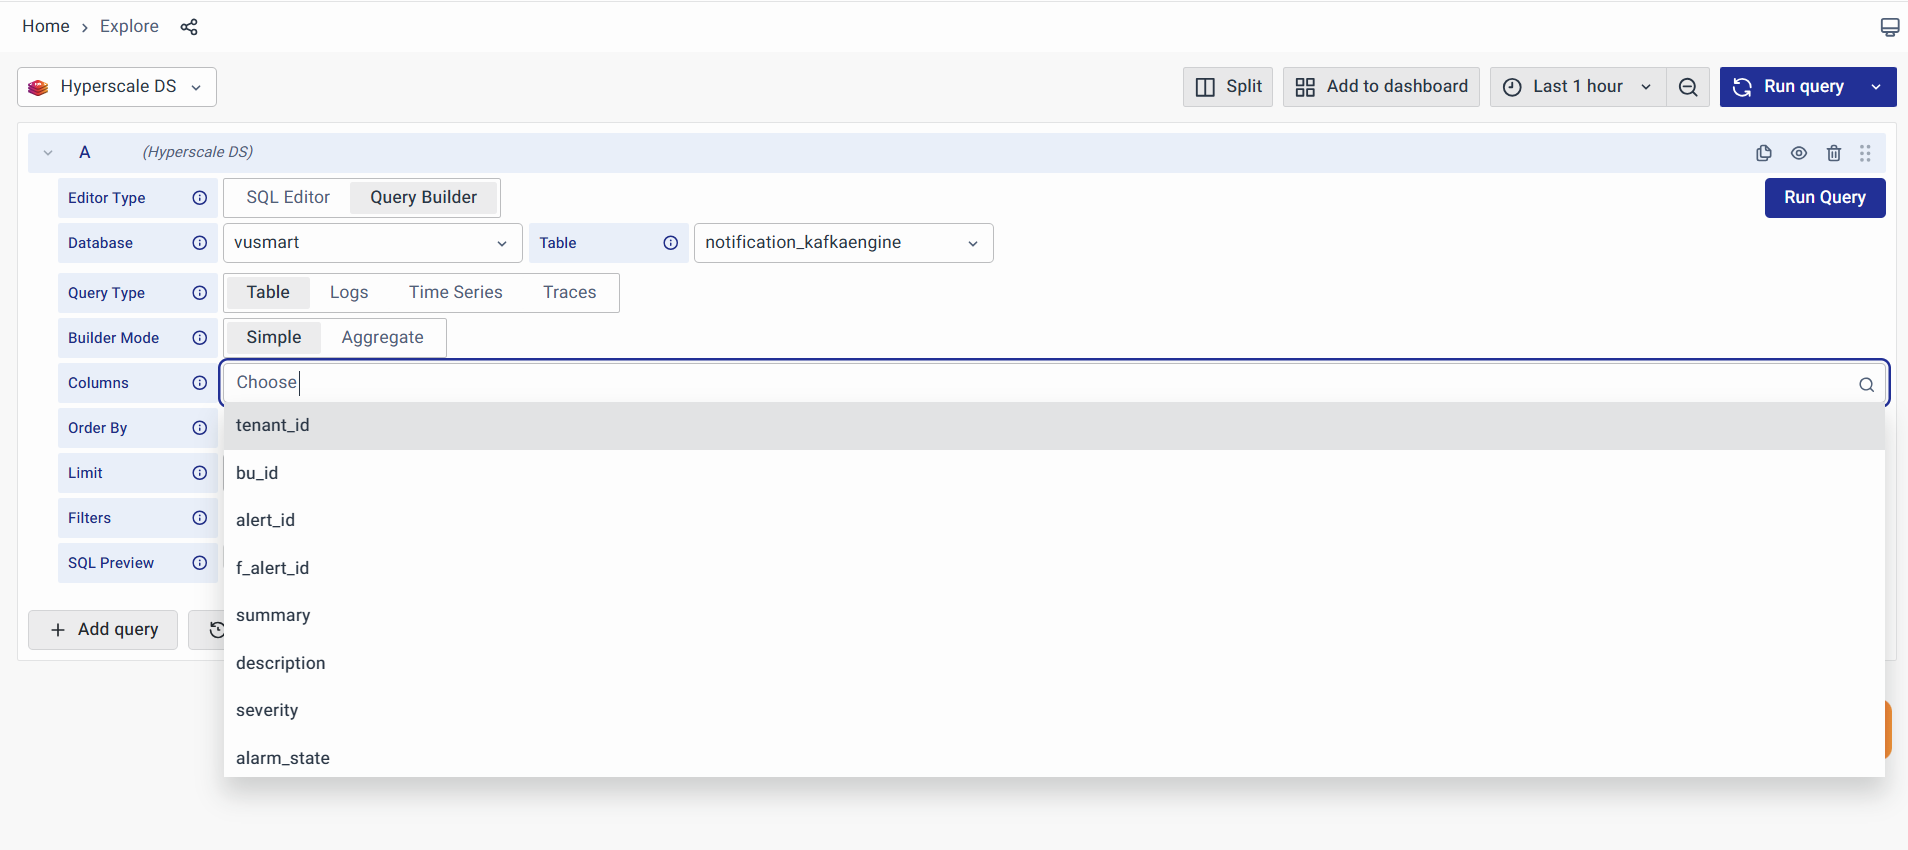Screen dimensions: 1908x850
Task: Click the info icon beside Builder Mode
Action: click(200, 338)
